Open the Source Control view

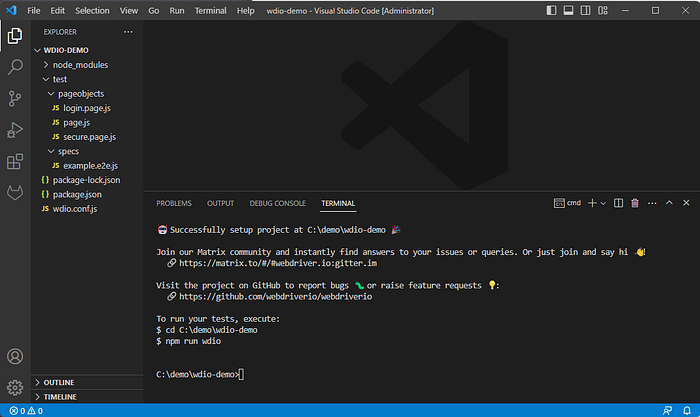[x=15, y=99]
